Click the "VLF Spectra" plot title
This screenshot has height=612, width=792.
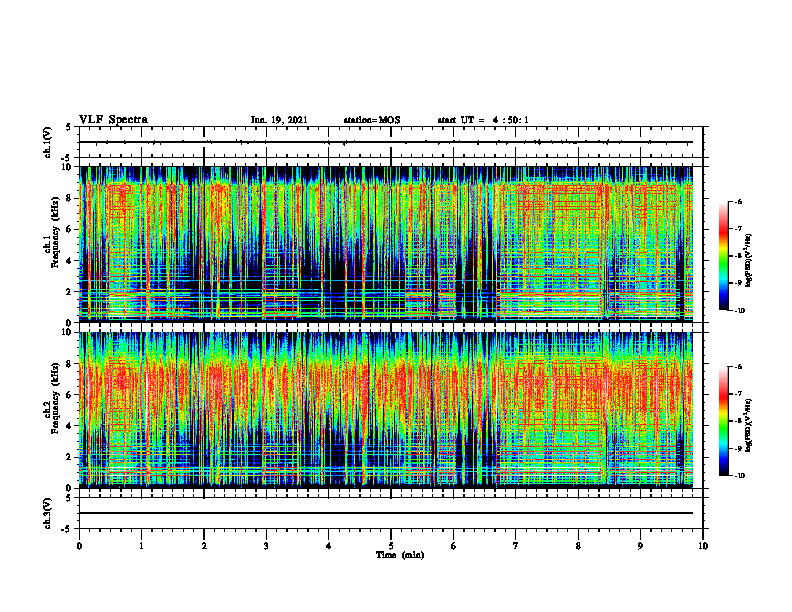pyautogui.click(x=113, y=120)
